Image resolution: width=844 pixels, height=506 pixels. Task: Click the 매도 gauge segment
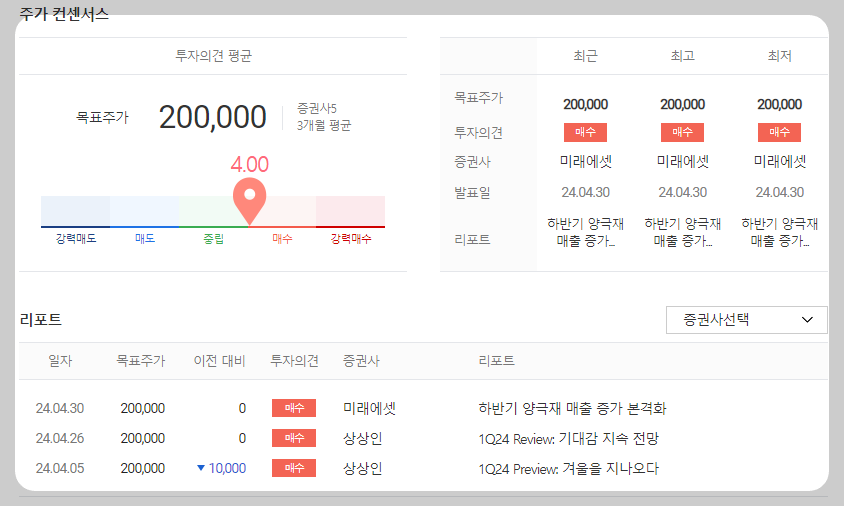click(x=144, y=212)
